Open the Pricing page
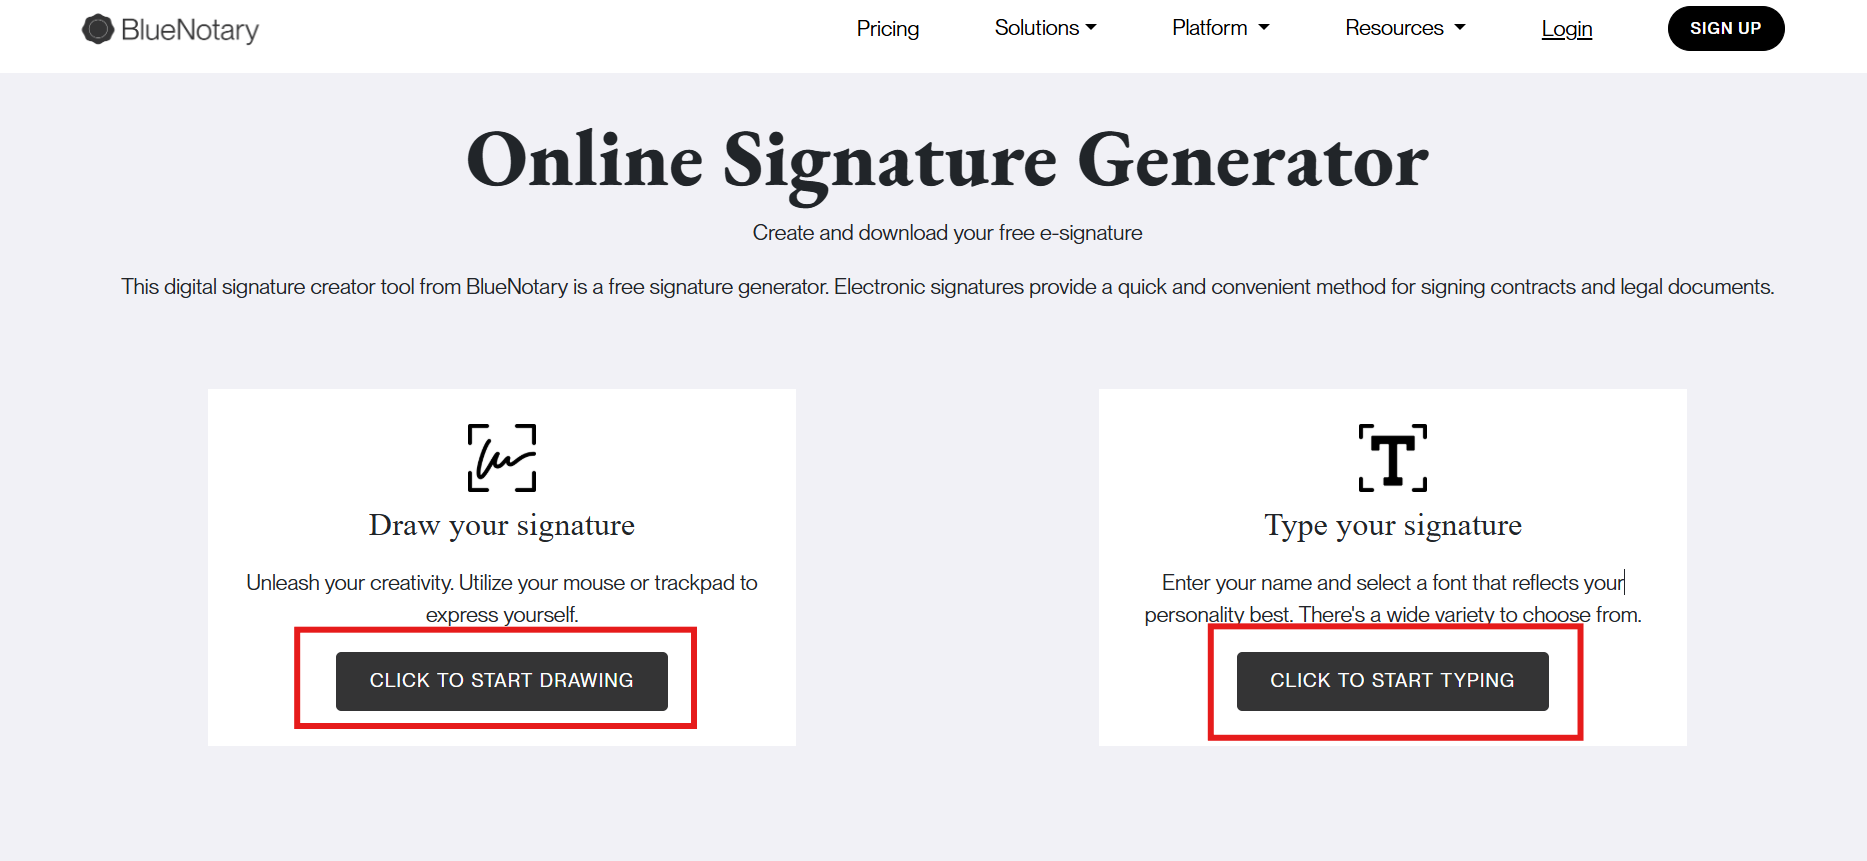Screen dimensions: 1867x861 coord(887,29)
